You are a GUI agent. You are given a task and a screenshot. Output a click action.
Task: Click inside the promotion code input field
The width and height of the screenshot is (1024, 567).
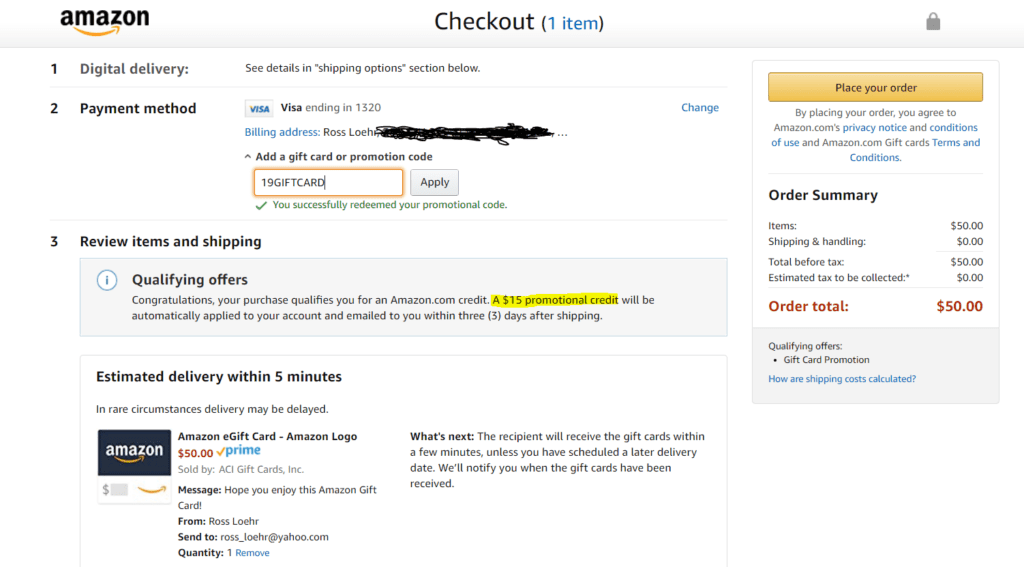point(328,182)
